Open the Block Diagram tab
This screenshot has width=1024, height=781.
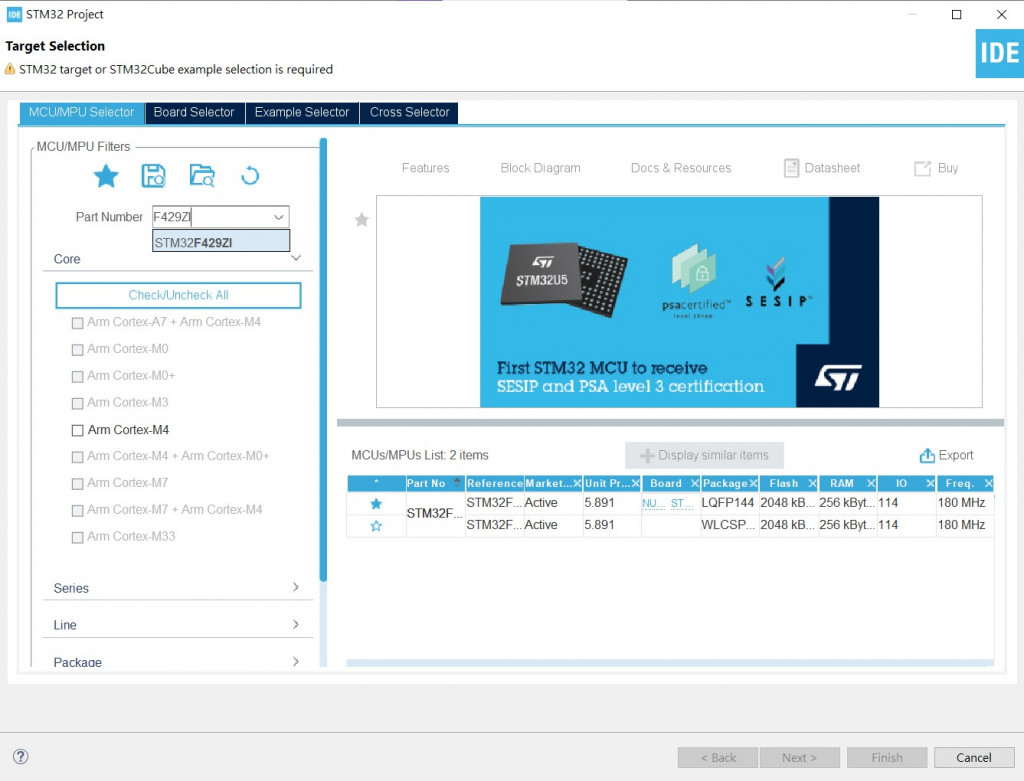[x=541, y=168]
